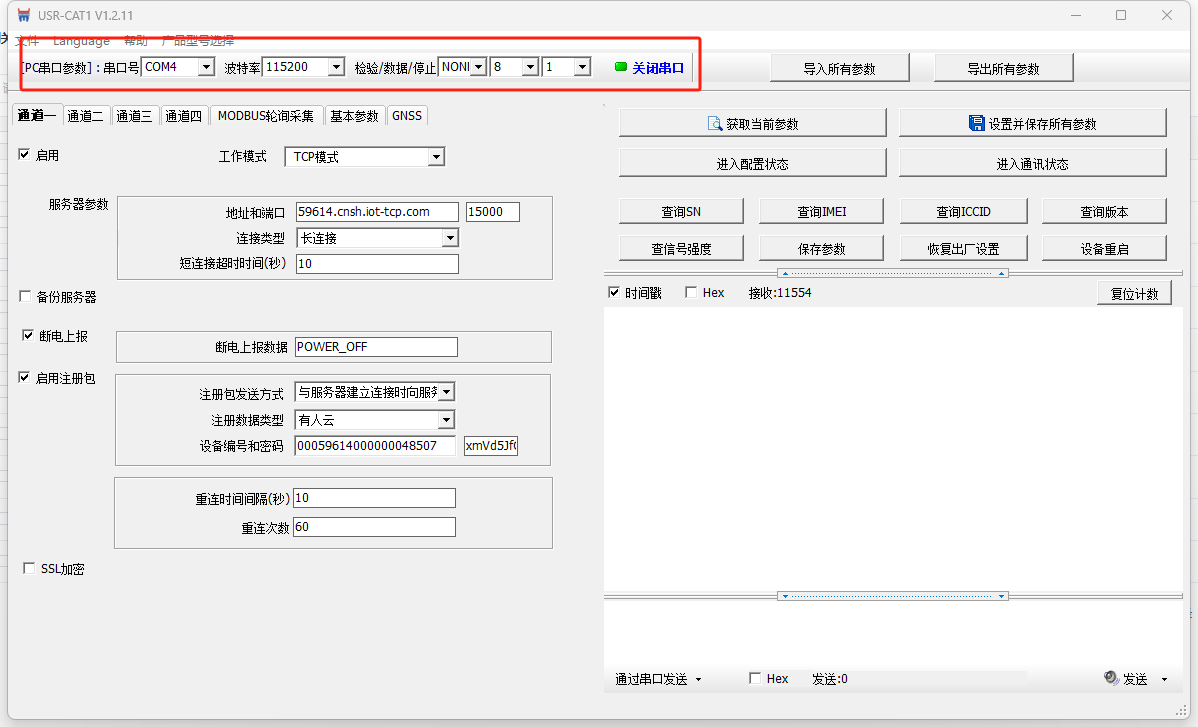
Task: Uncheck the 时间戳 timestamp checkbox
Action: [x=614, y=293]
